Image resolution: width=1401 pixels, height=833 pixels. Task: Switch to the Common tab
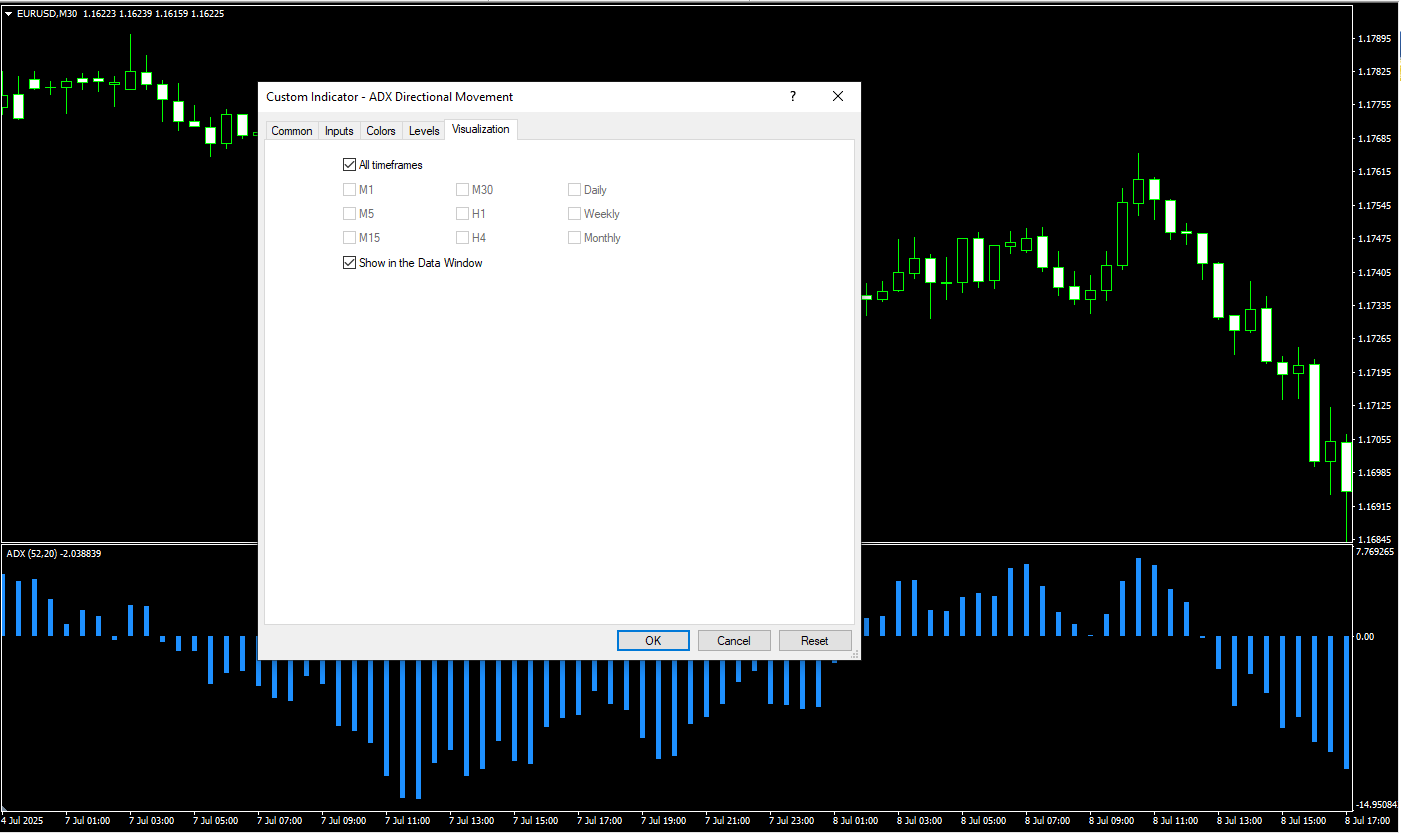pos(292,131)
